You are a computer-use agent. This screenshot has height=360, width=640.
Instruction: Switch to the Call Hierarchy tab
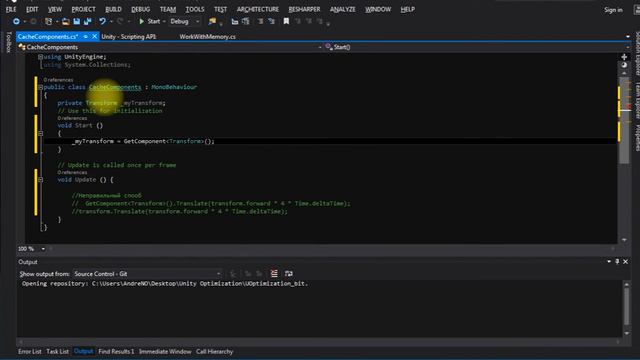click(x=214, y=351)
